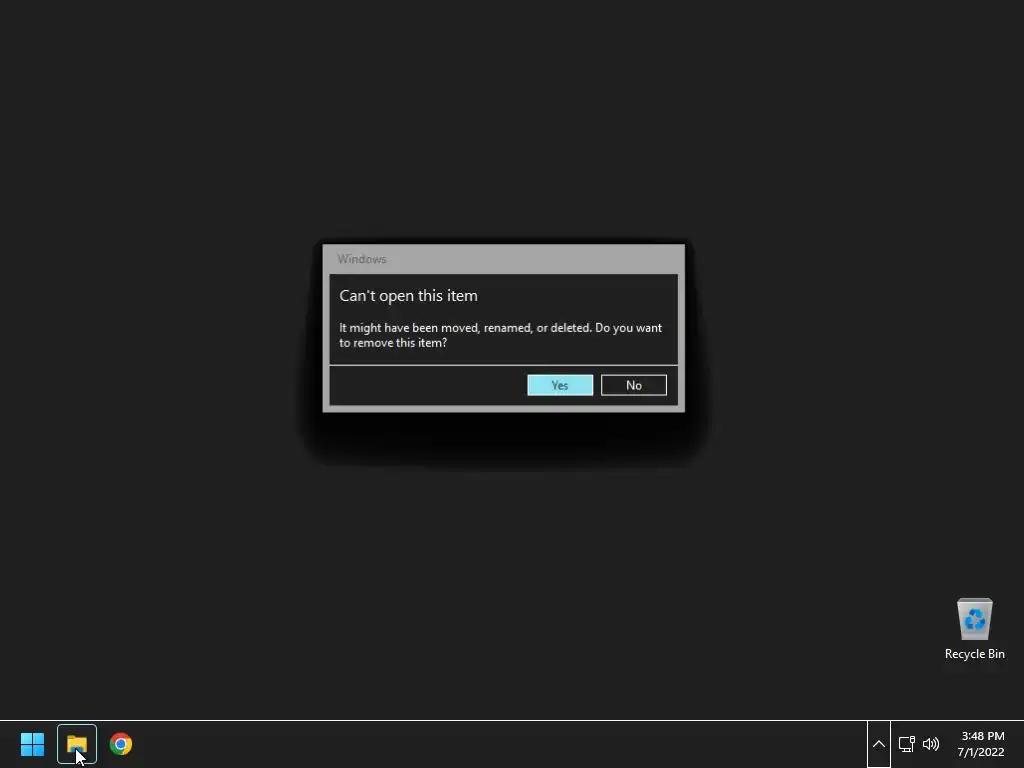Click the Windows dialog title bar
1024x768 pixels.
click(504, 259)
